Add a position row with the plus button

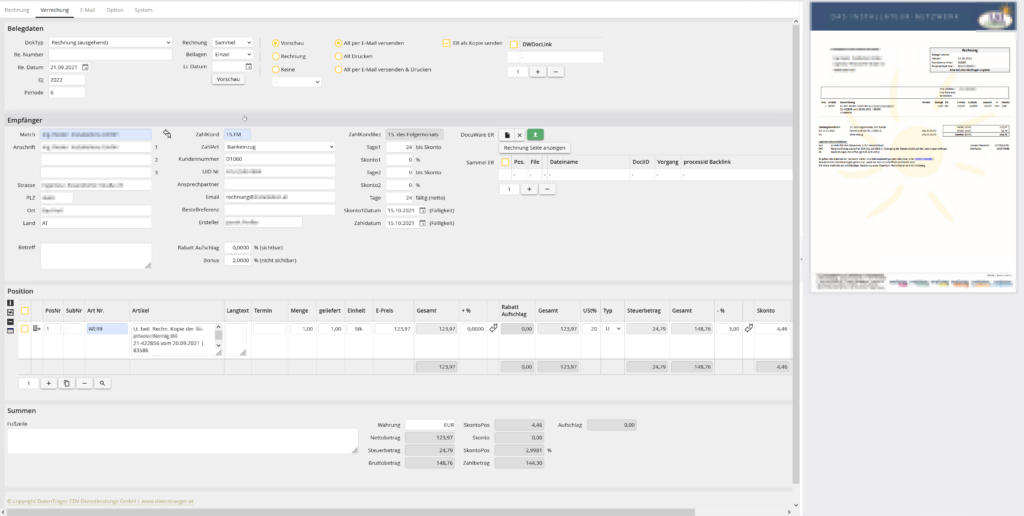(x=48, y=383)
